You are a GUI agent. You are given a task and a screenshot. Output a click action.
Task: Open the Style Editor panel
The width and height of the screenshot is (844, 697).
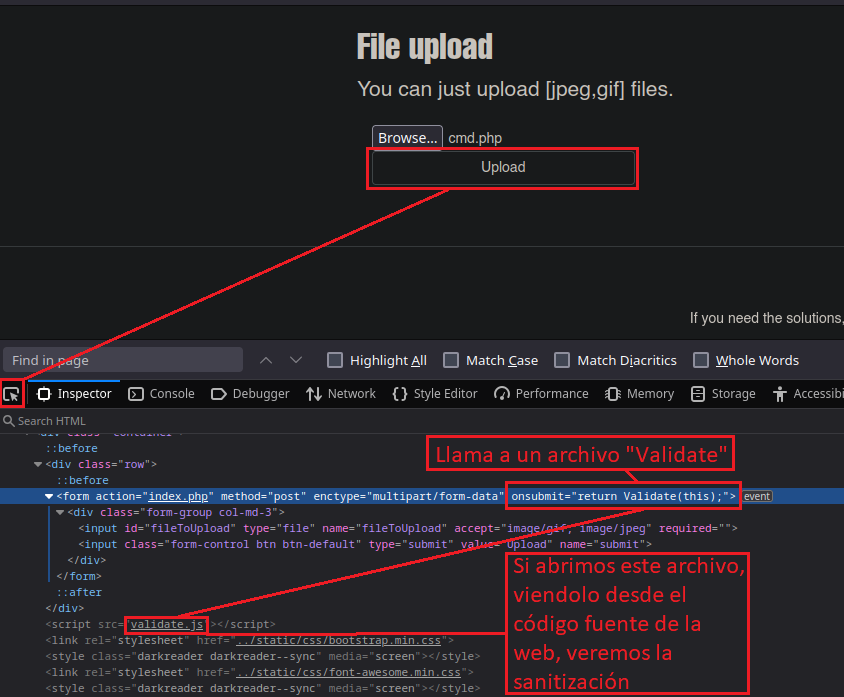point(435,394)
